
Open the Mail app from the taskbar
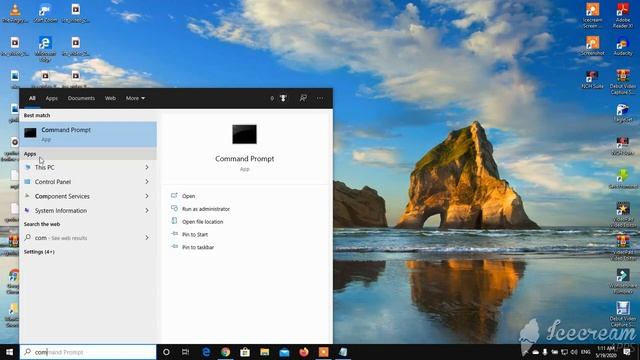(284, 352)
